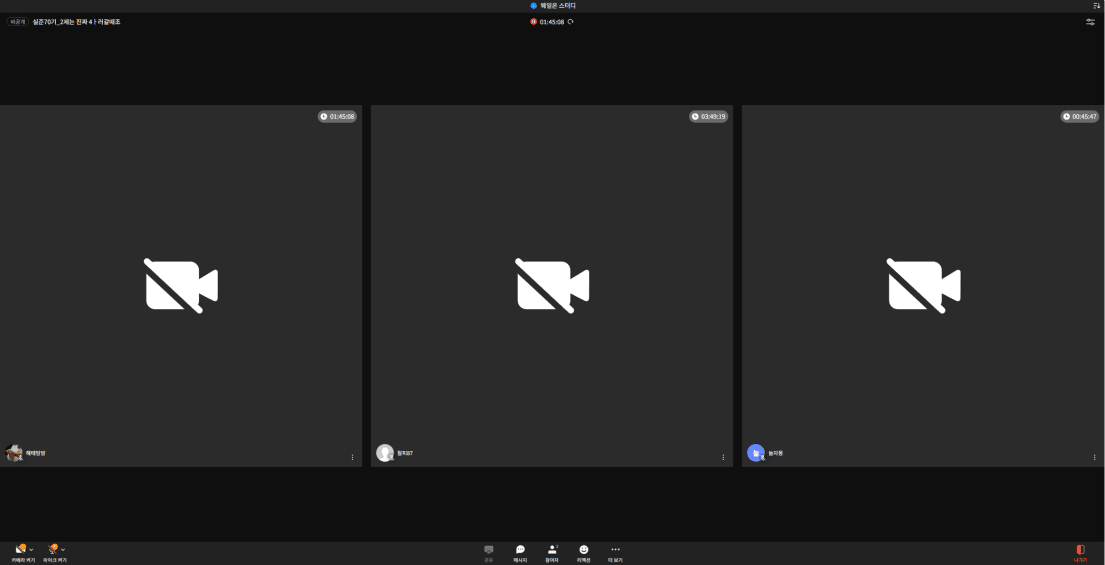Open the three-dot menu on middle participant tile
Image resolution: width=1105 pixels, height=565 pixels.
[723, 457]
